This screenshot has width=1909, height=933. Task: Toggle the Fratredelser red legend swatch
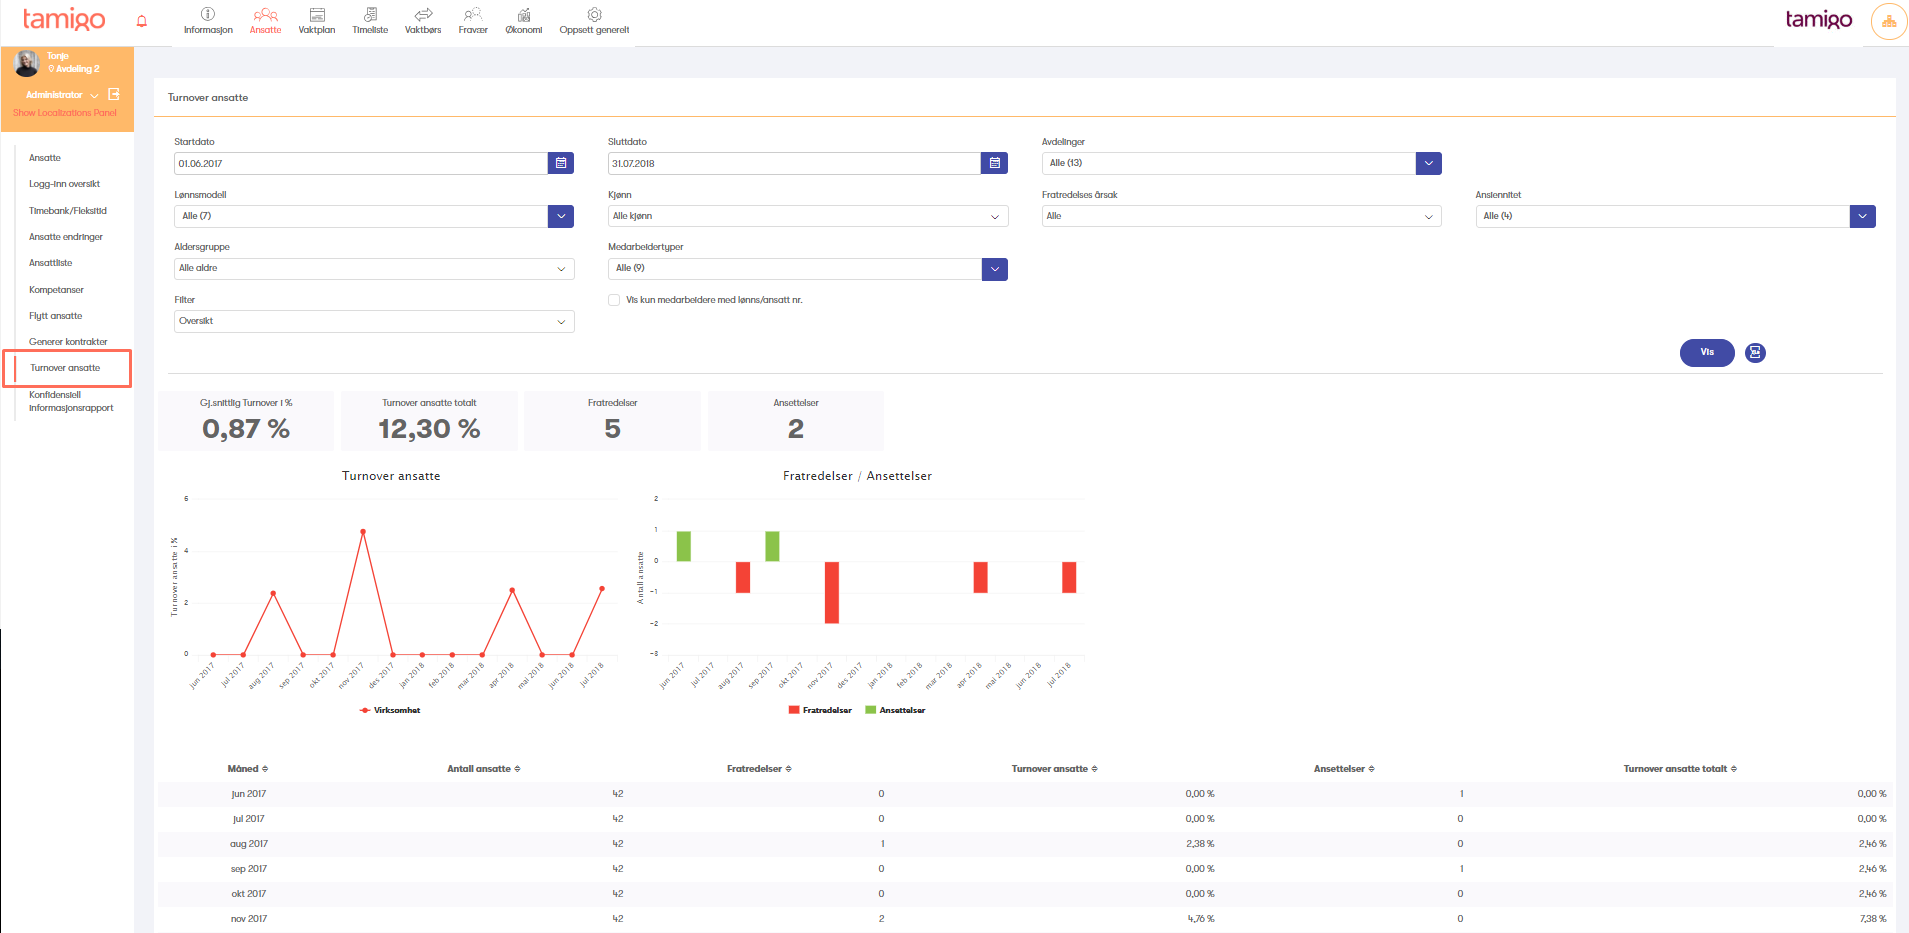tap(794, 710)
